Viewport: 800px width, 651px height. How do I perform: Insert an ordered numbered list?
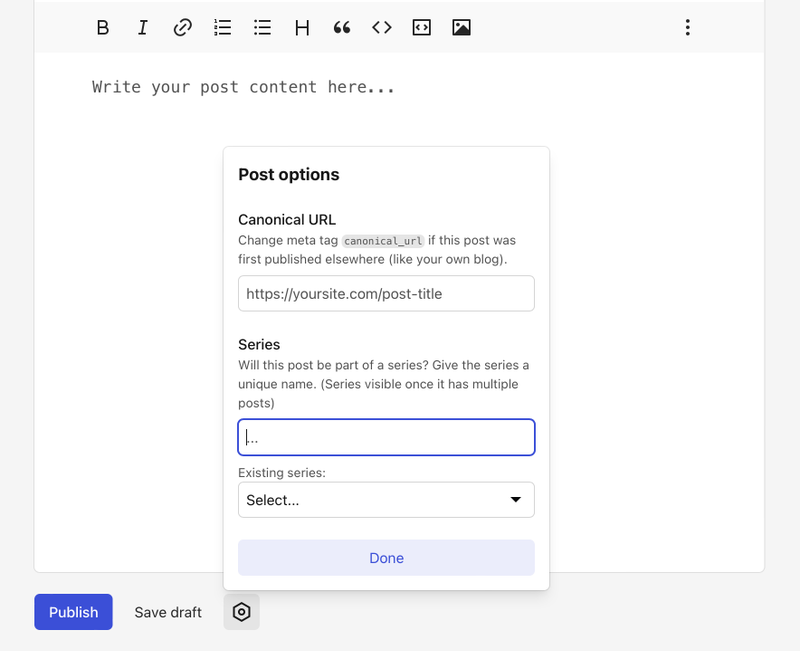coord(222,28)
